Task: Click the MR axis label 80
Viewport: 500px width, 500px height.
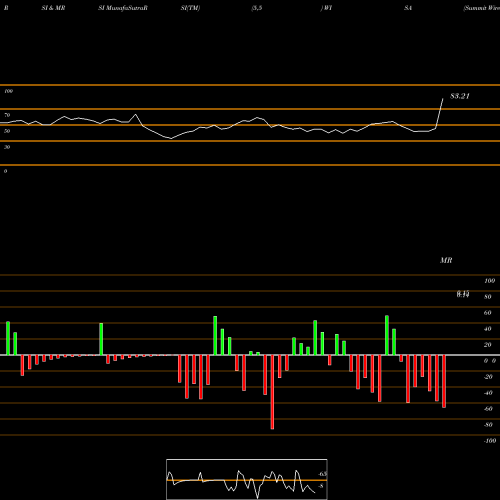Action: pos(488,297)
